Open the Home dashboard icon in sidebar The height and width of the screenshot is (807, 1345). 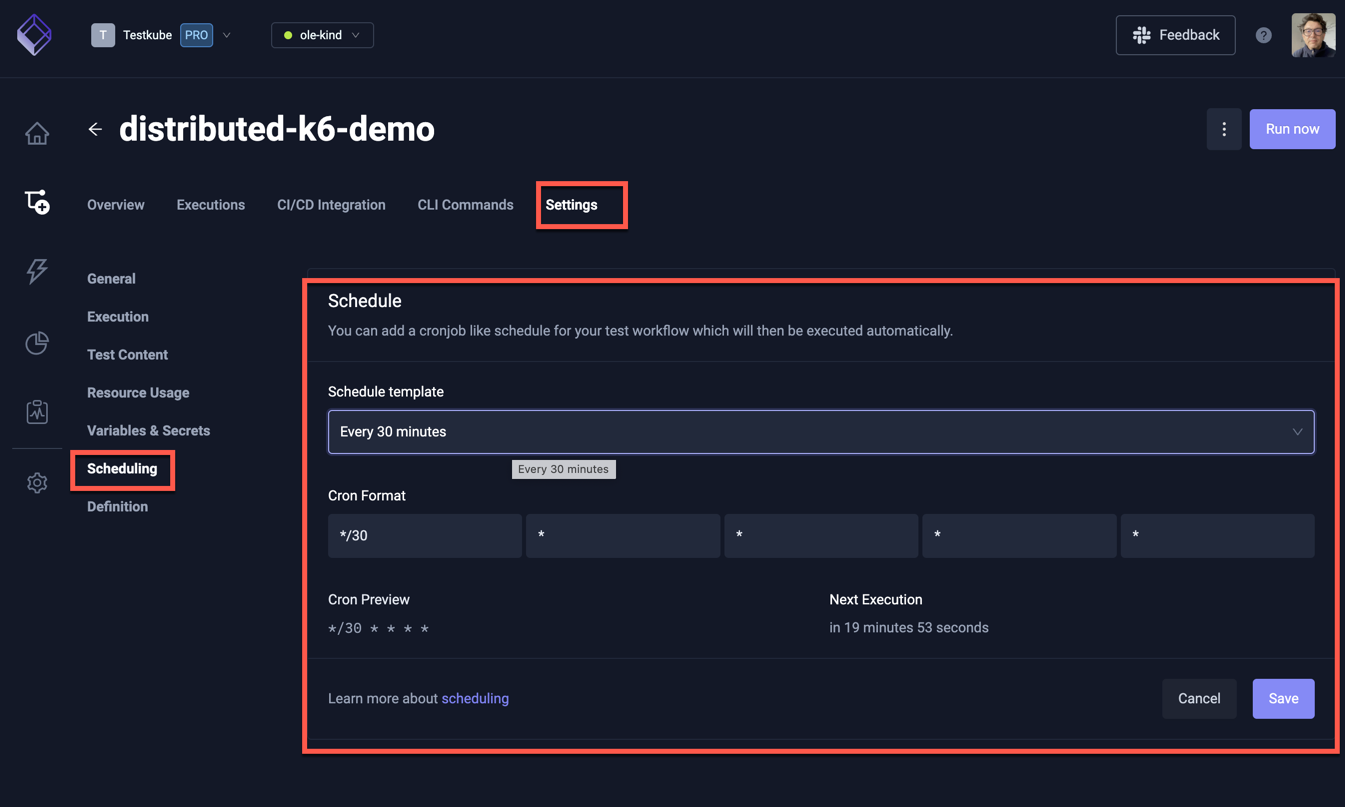pyautogui.click(x=37, y=133)
